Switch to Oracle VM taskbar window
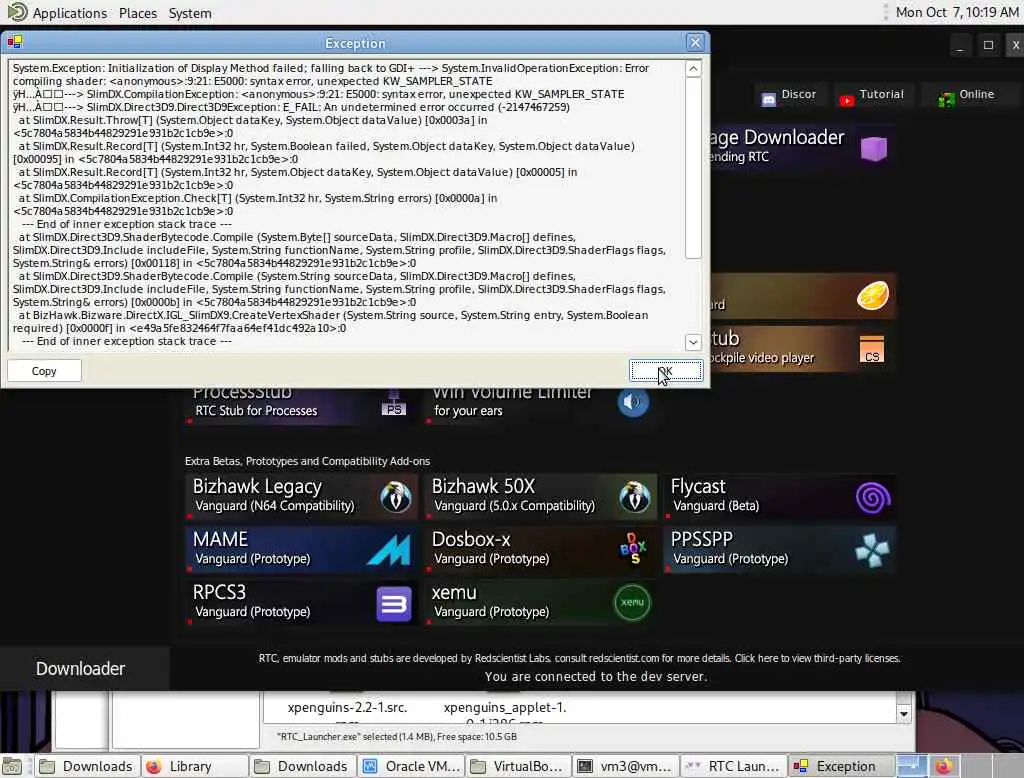This screenshot has height=778, width=1024. [x=411, y=766]
